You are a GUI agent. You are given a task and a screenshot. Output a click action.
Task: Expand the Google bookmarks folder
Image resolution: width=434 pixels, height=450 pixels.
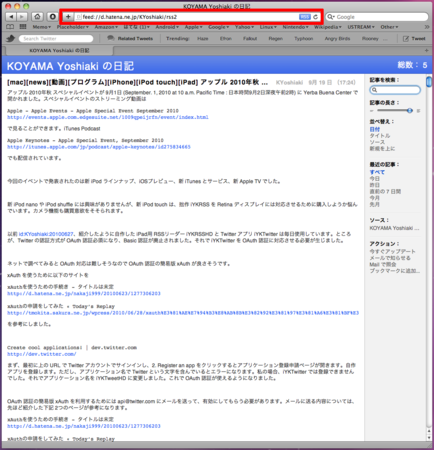(219, 27)
